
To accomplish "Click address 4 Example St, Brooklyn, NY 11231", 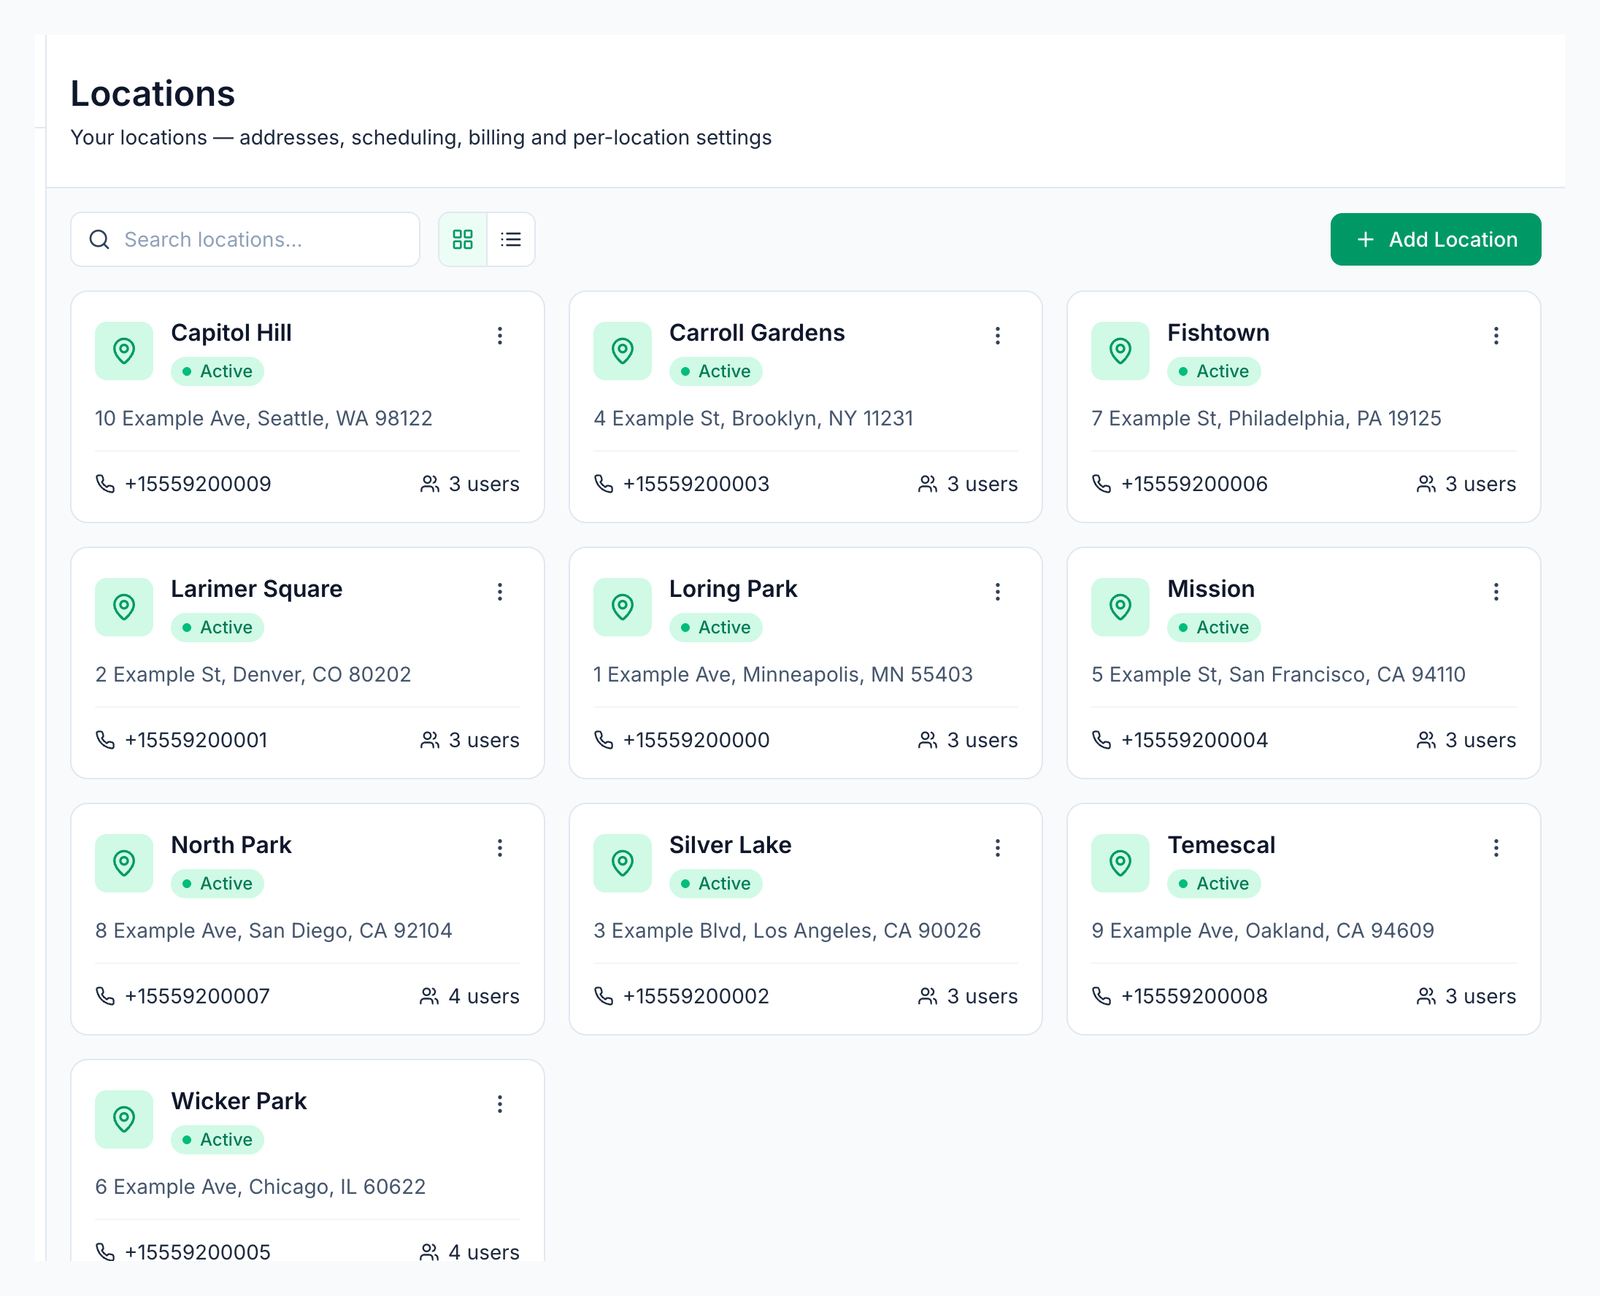I will 753,419.
